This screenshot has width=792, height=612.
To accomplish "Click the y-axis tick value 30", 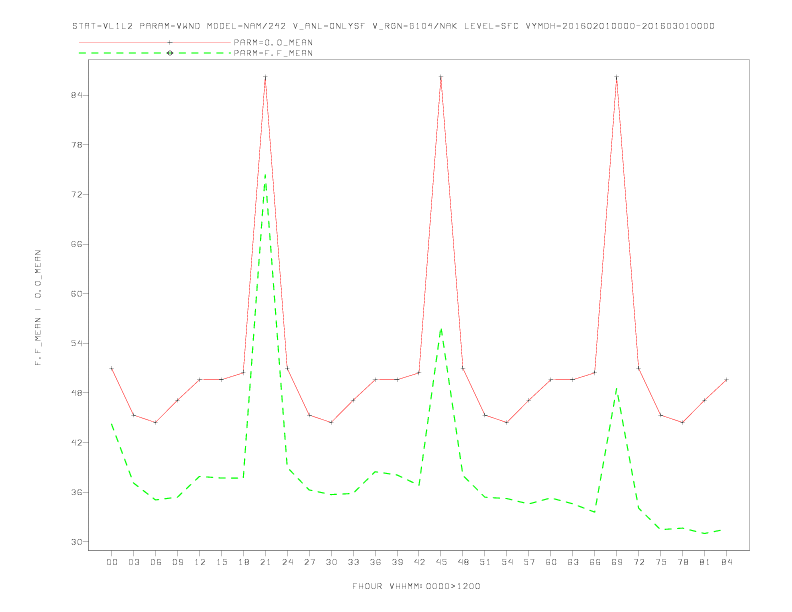I will click(x=76, y=542).
